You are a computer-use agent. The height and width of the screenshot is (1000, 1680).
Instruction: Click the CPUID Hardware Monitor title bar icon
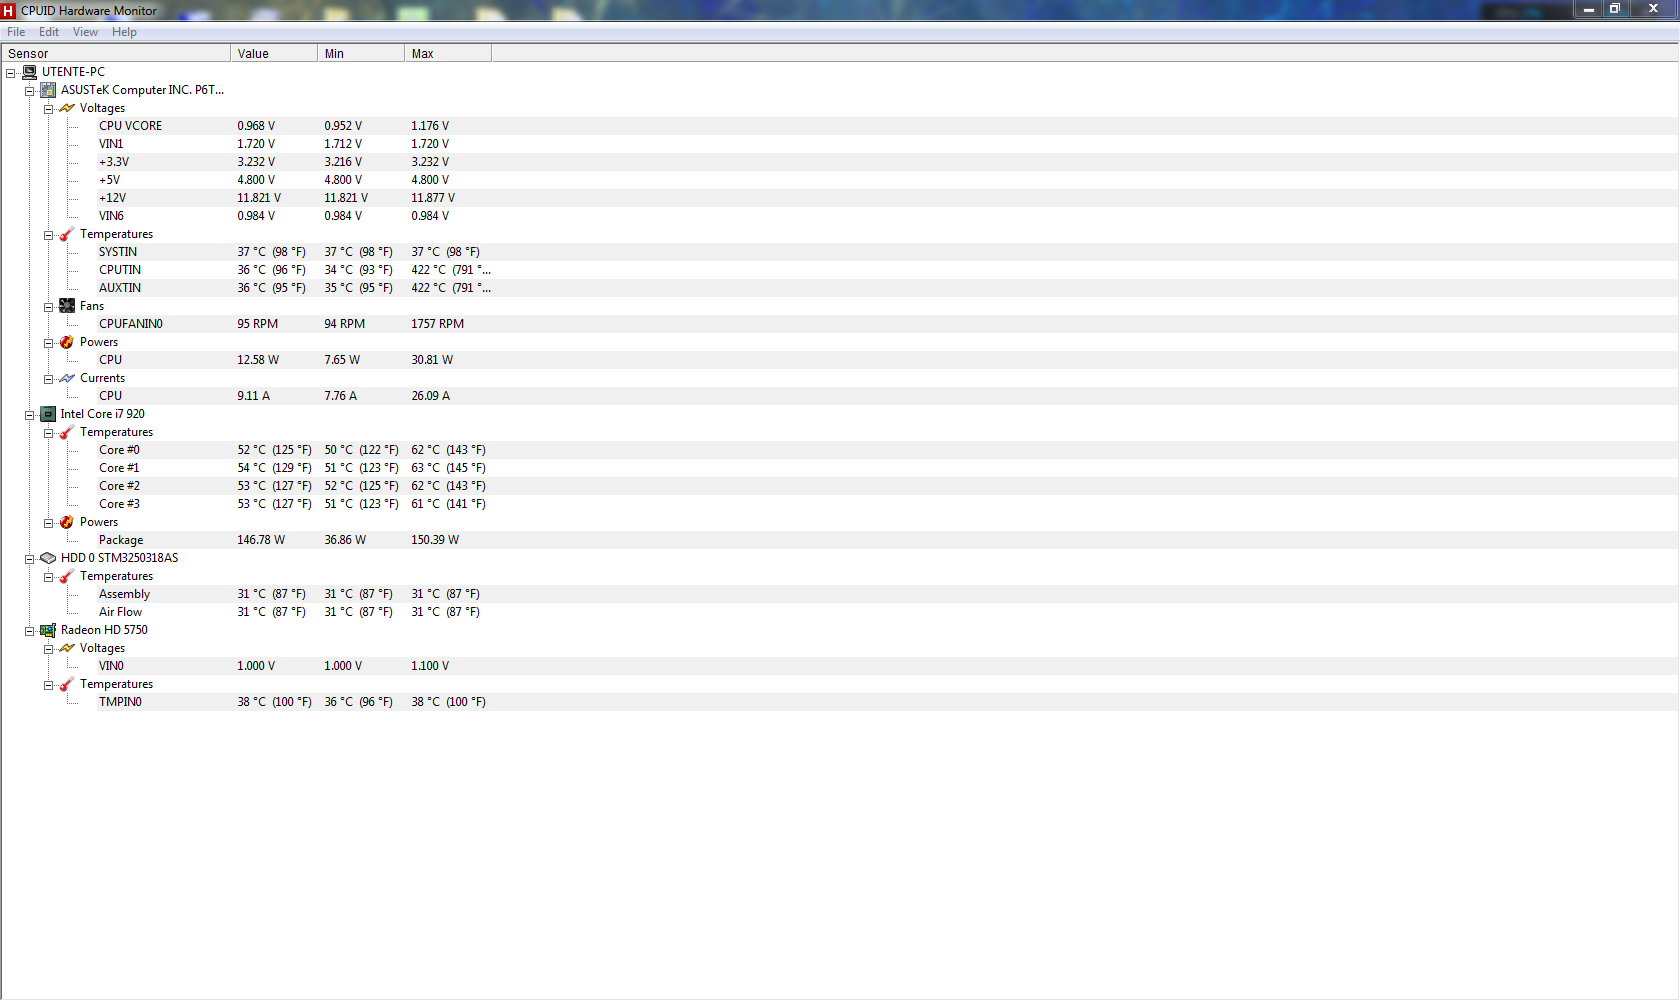tap(9, 11)
